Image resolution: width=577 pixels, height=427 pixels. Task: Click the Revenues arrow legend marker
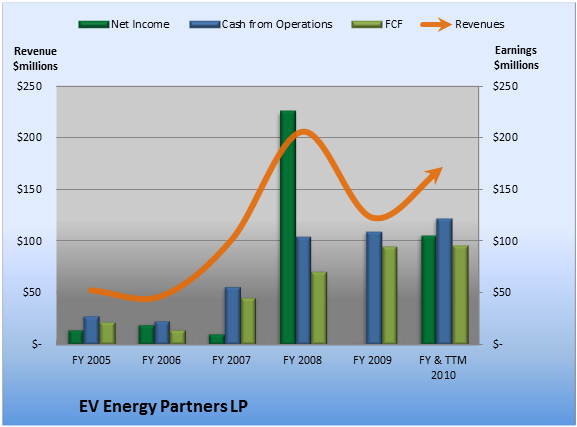click(436, 25)
